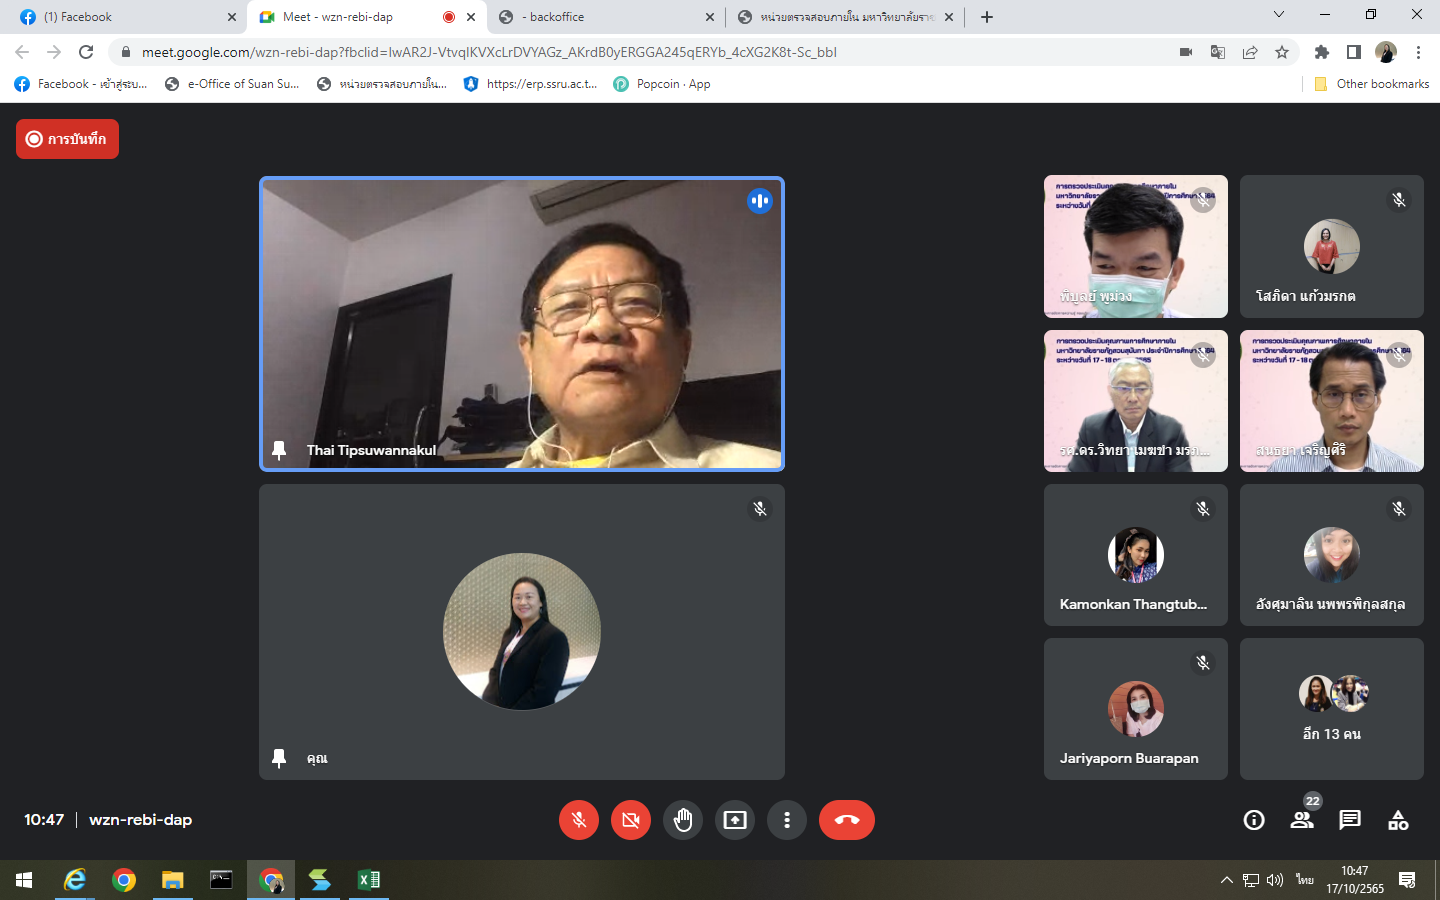The image size is (1440, 900).
Task: Click the Kamonkan Thangtub participant tile
Action: 1135,556
